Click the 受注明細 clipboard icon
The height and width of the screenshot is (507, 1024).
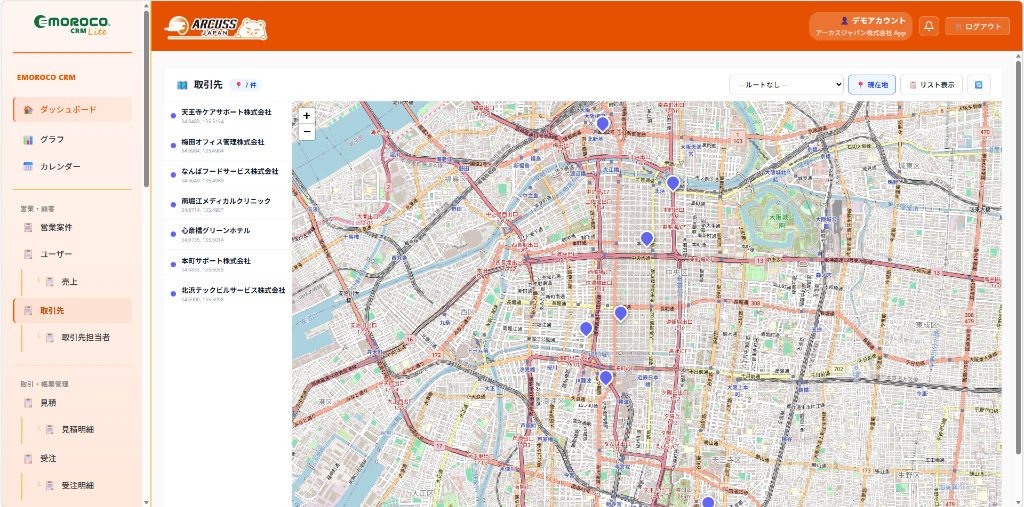50,485
